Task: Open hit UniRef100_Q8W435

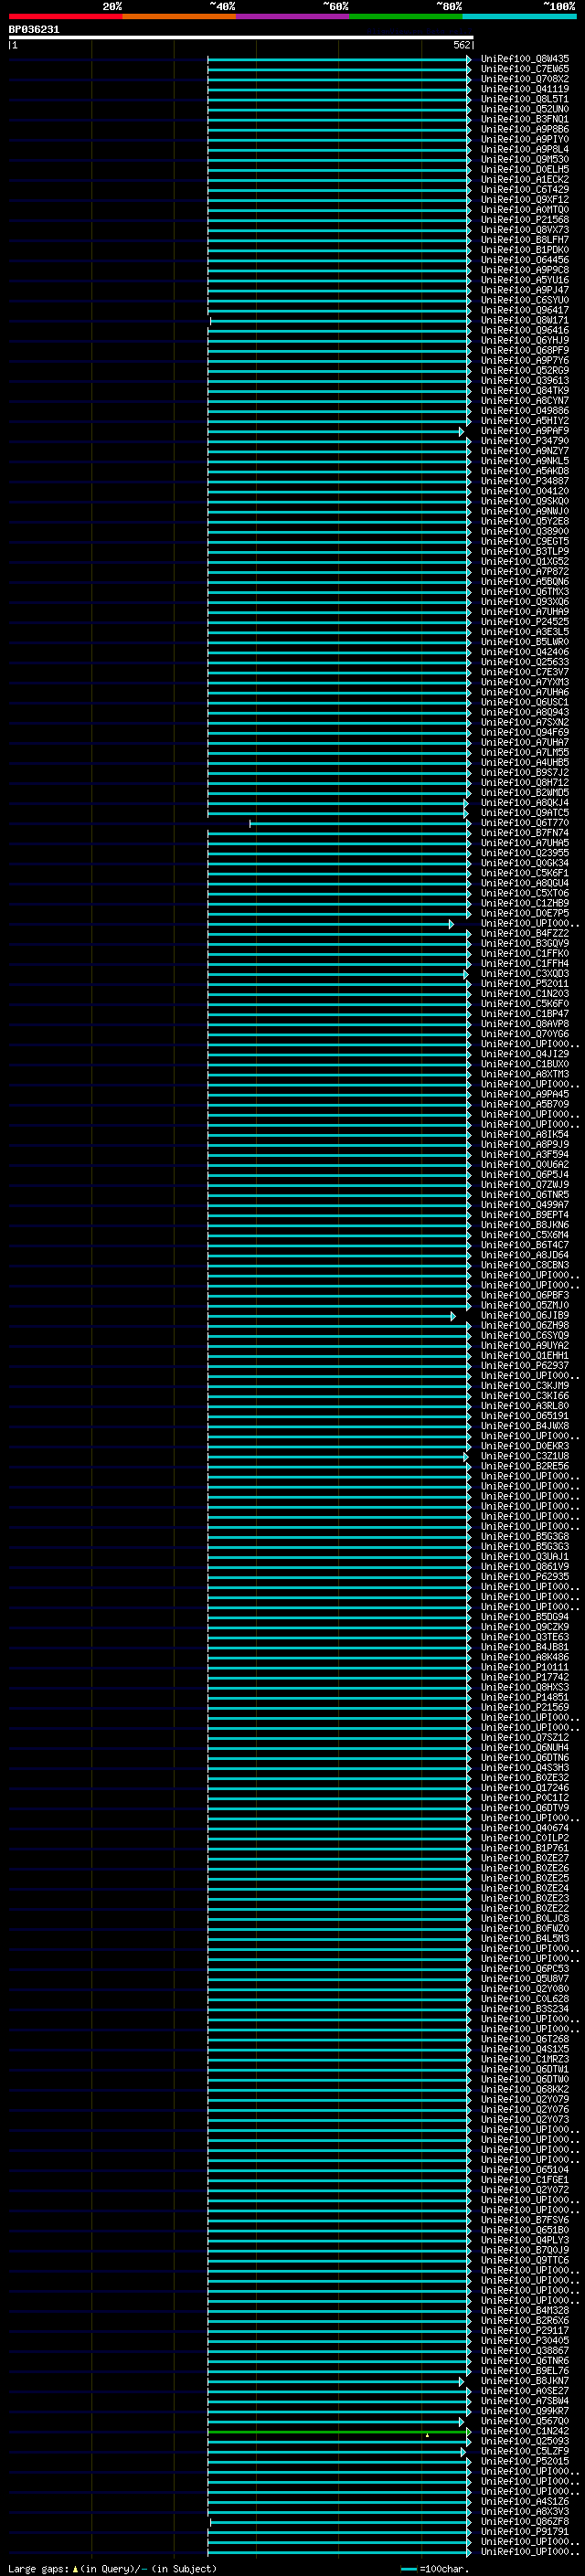Action: coord(525,59)
